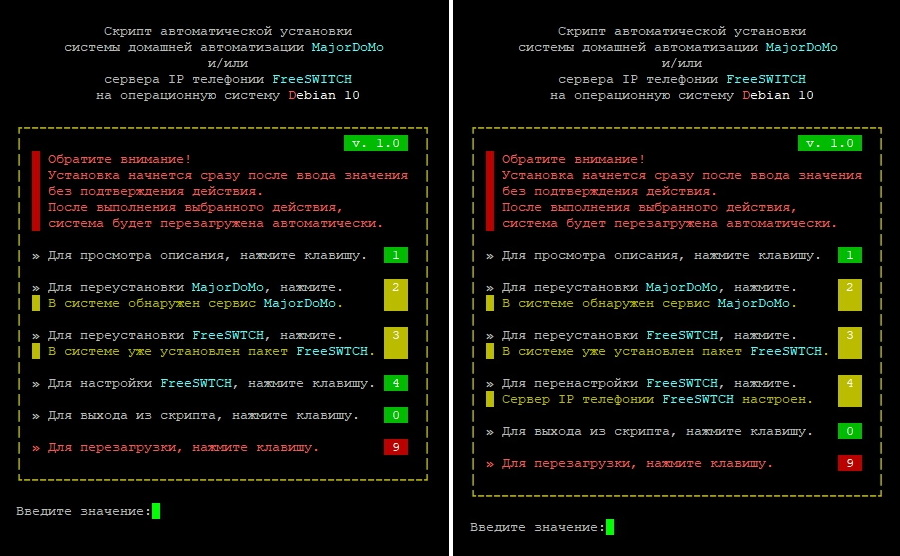This screenshot has height=556, width=900.
Task: Click 'В системе обнаружен сервис MajorDoMo.' right terminal
Action: 649,303
